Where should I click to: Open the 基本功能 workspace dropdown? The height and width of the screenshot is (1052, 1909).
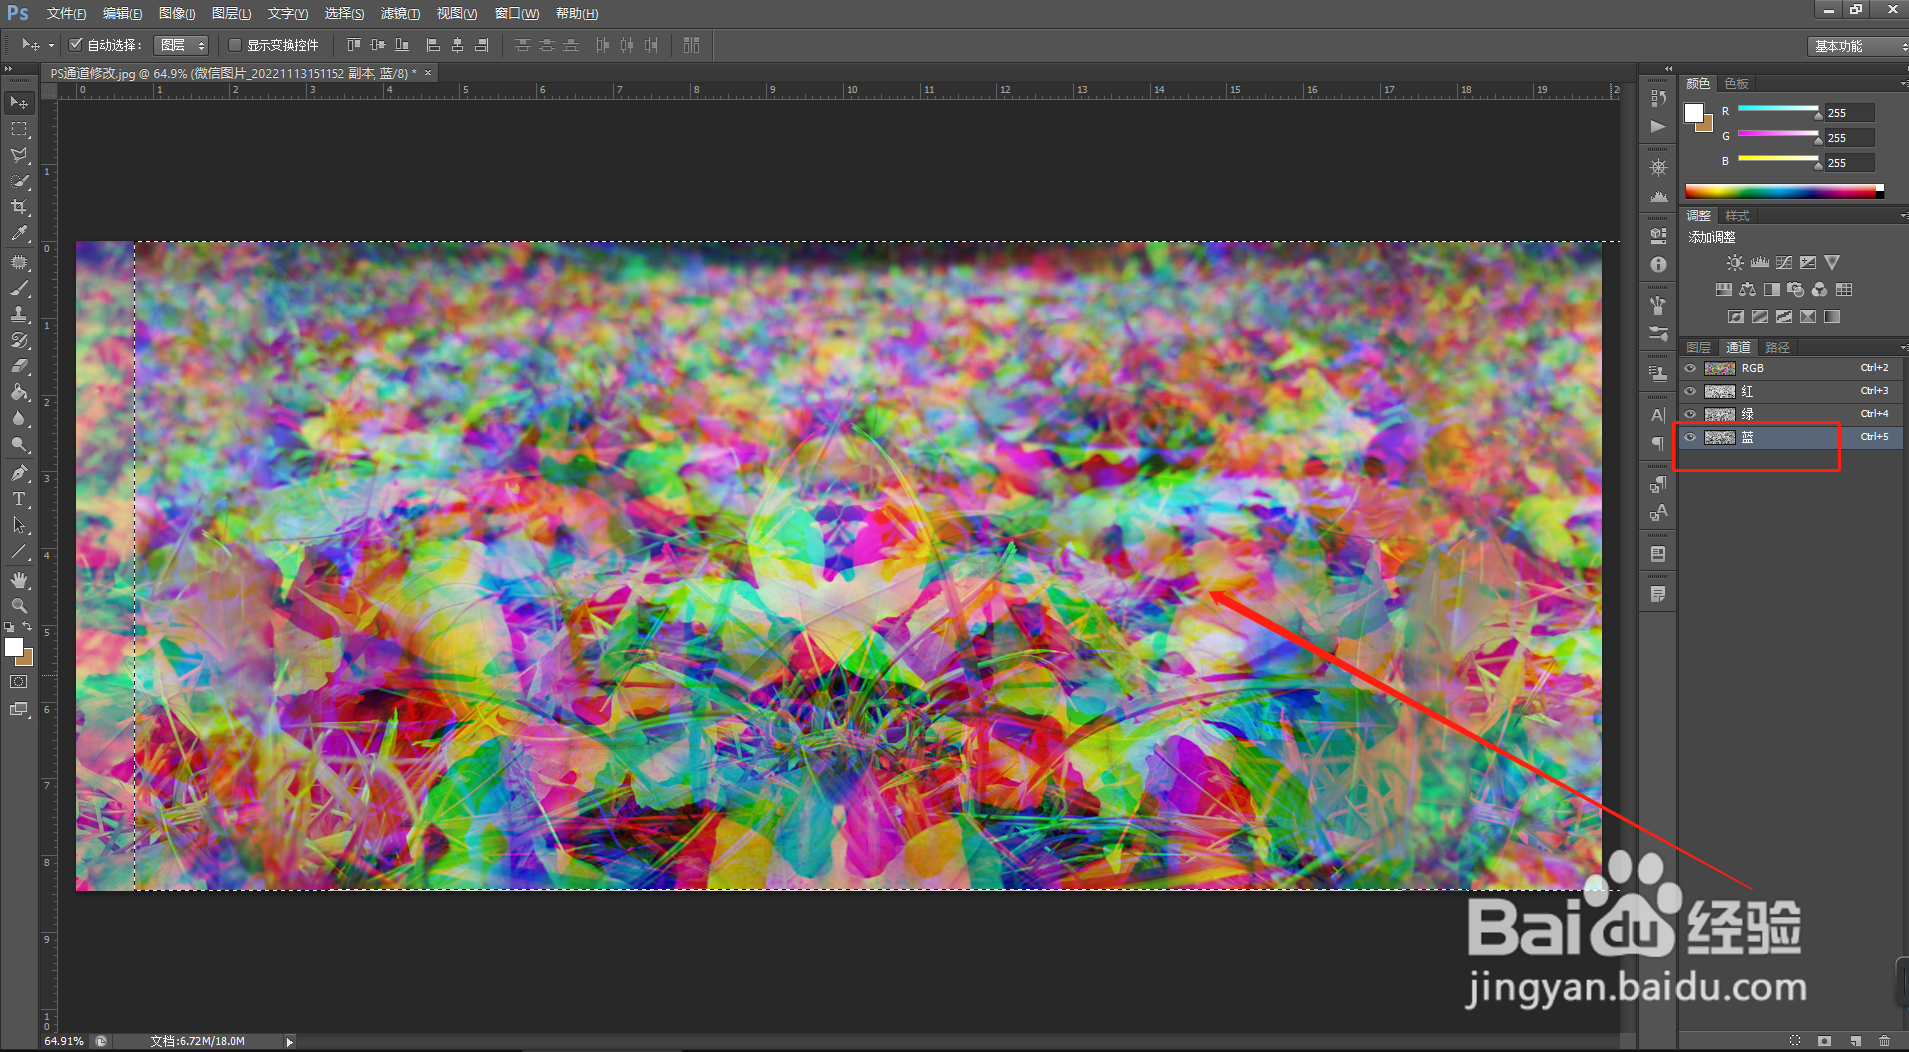click(1858, 46)
